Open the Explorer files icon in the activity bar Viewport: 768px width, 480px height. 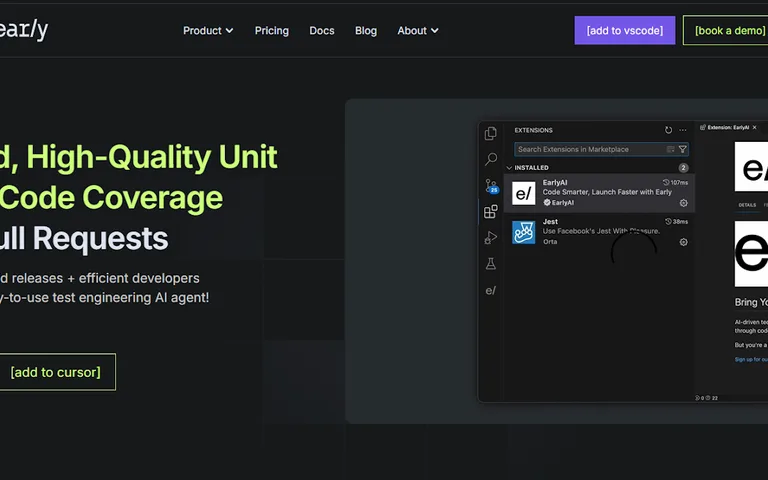click(x=490, y=133)
